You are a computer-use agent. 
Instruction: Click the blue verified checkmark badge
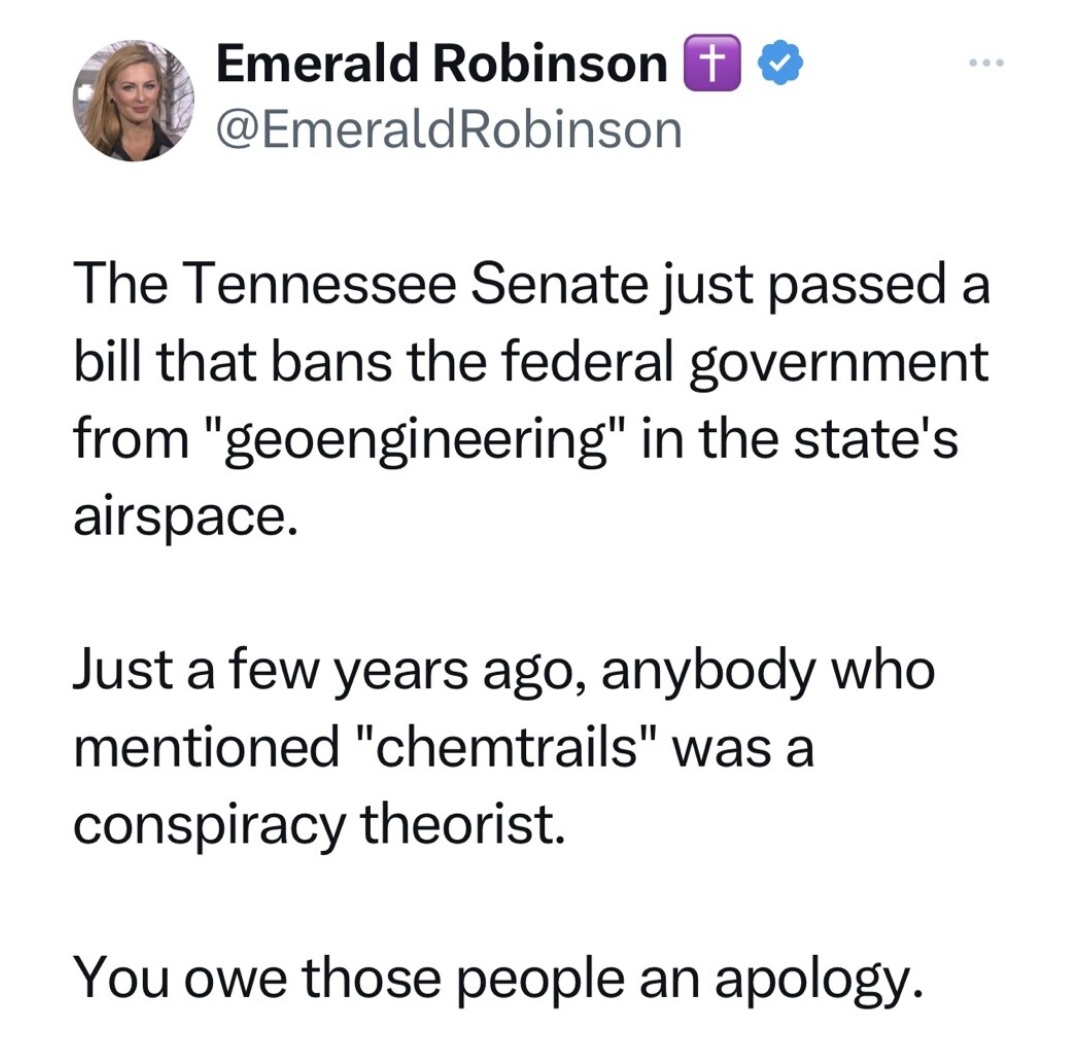(780, 63)
